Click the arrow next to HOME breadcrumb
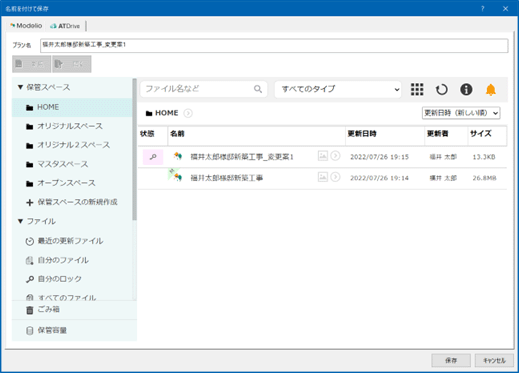This screenshot has width=519, height=373. (x=188, y=113)
